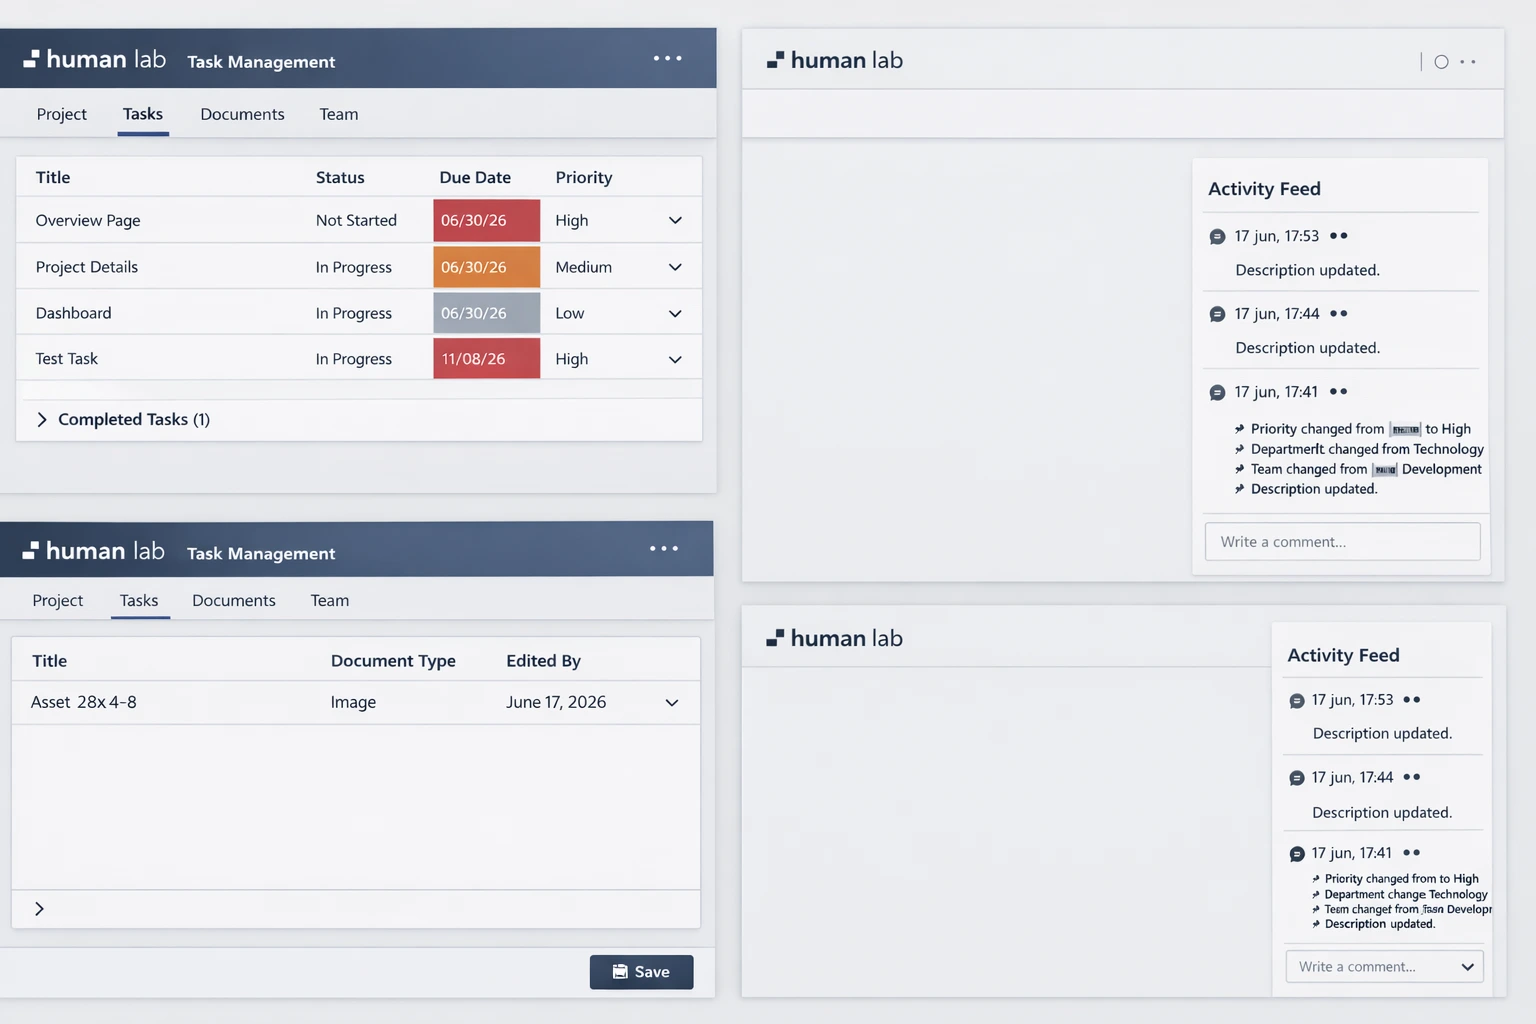The image size is (1536, 1024).
Task: Click the Save button
Action: 641,972
